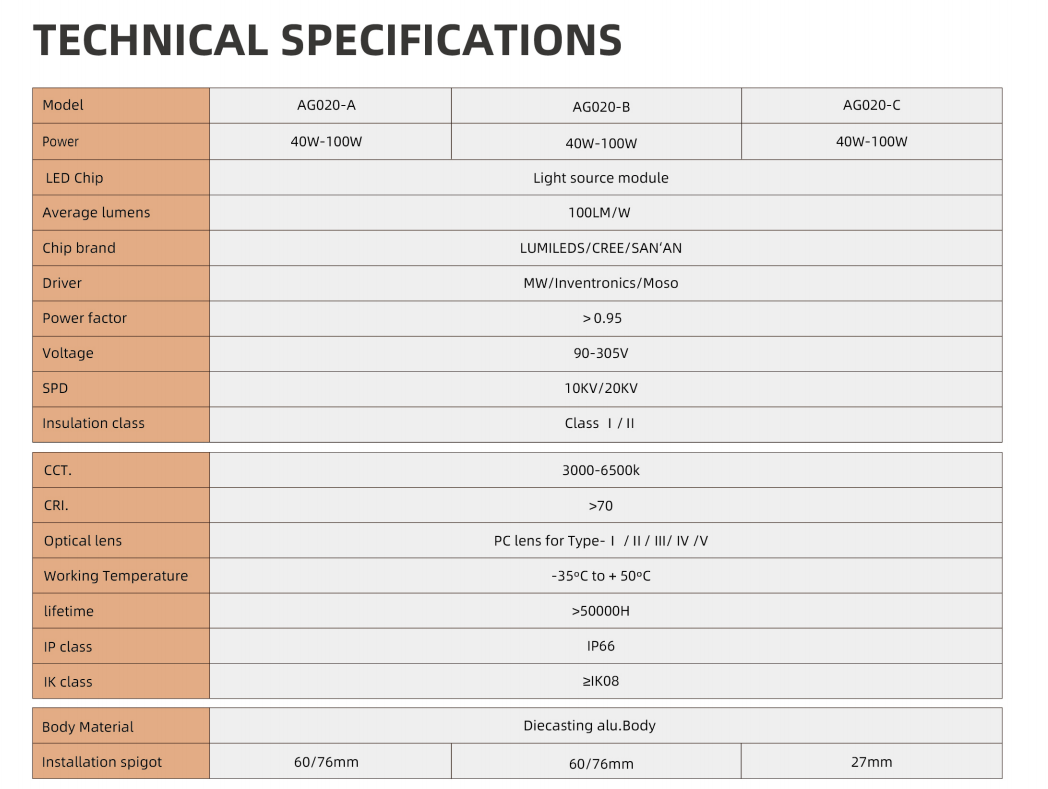Select the working temperature range value
Image resolution: width=1048 pixels, height=789 pixels.
click(601, 576)
